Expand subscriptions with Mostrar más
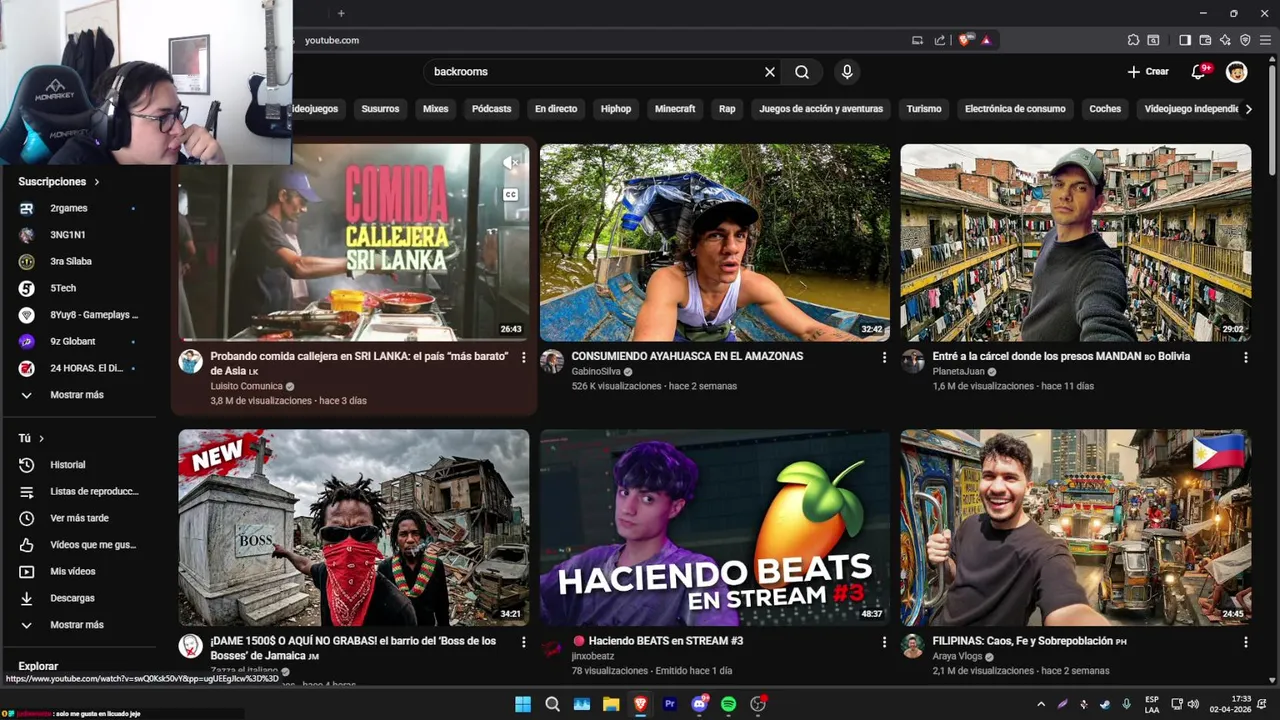Screen dimensions: 1280x720 click(x=78, y=395)
